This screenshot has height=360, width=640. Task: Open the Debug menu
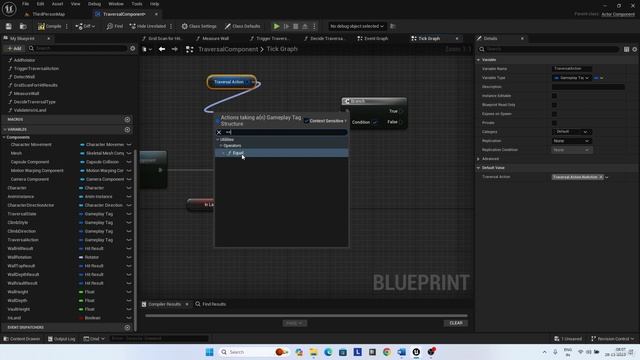click(94, 4)
